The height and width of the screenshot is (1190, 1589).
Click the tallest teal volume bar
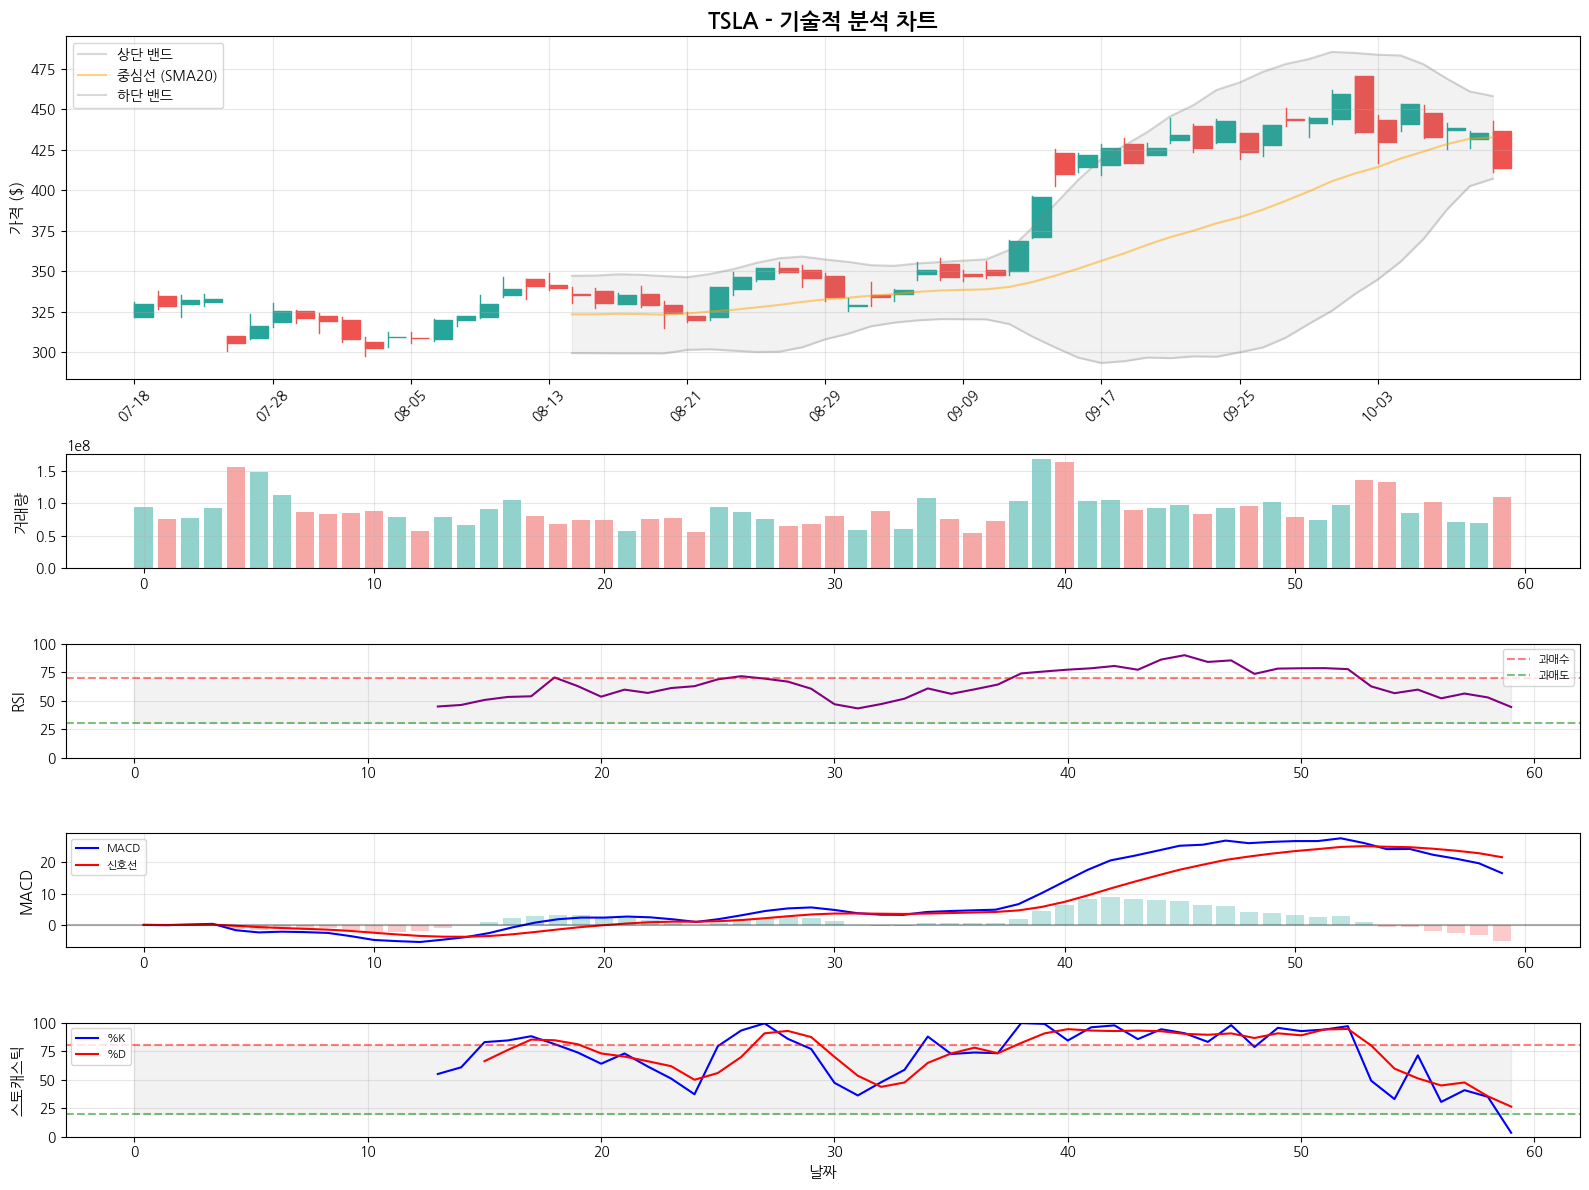[1041, 513]
